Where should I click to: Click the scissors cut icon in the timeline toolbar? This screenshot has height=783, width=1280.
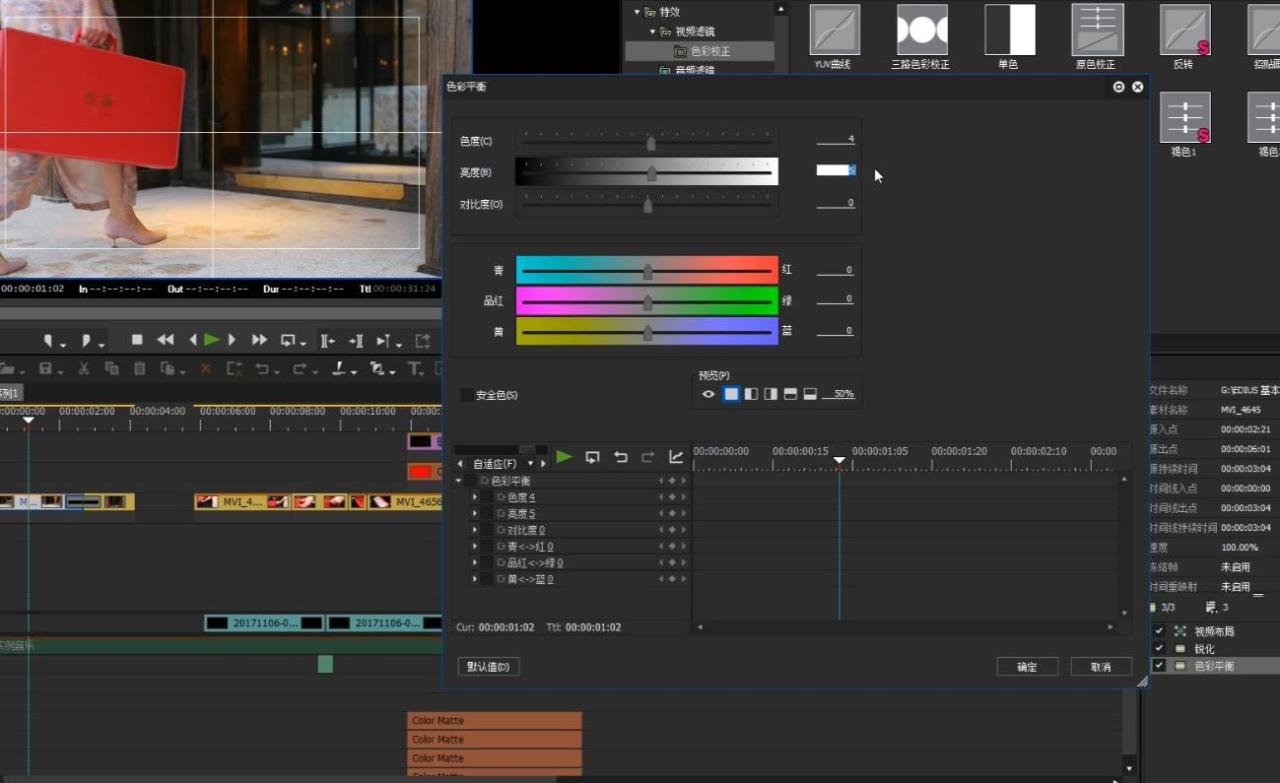tap(84, 369)
